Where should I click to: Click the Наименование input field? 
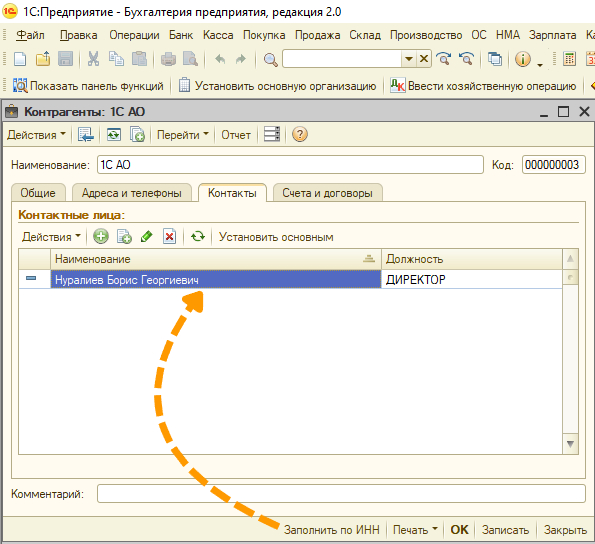coord(290,165)
